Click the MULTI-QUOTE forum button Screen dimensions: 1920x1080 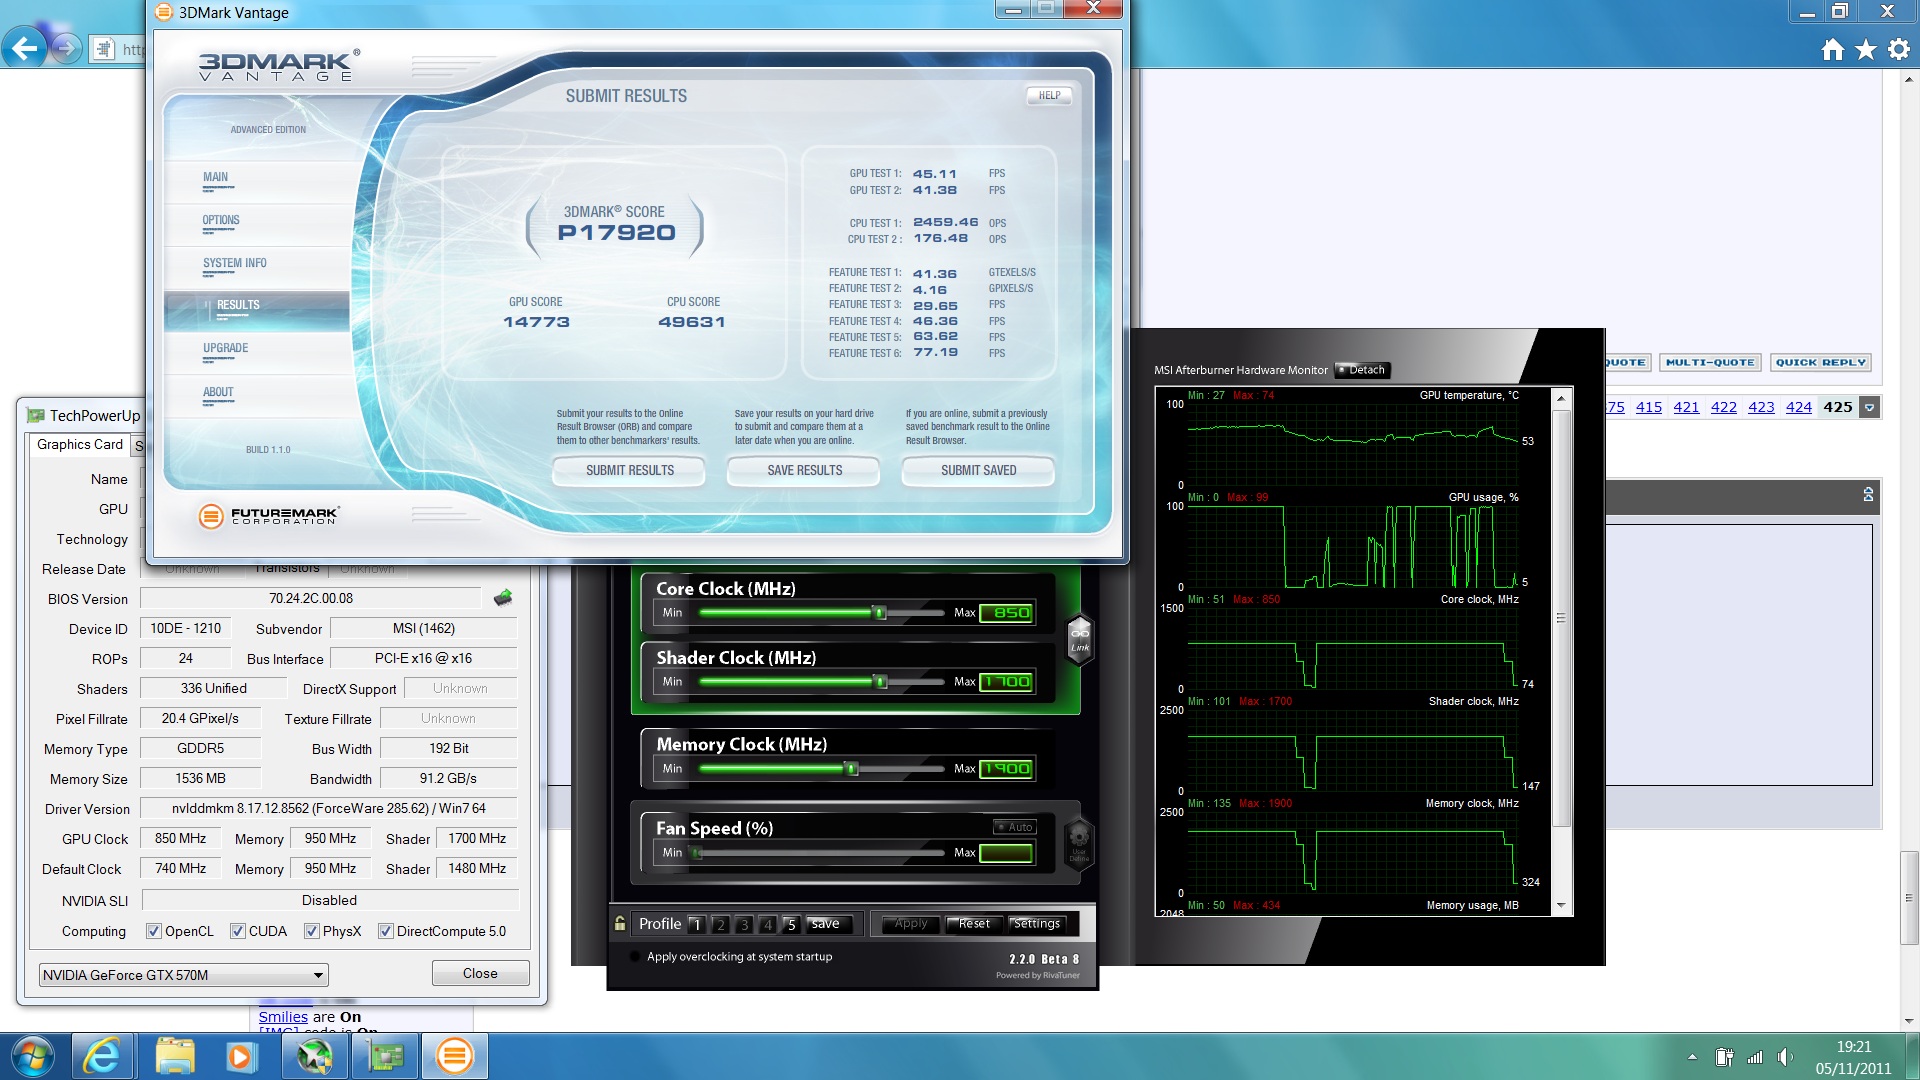1710,363
